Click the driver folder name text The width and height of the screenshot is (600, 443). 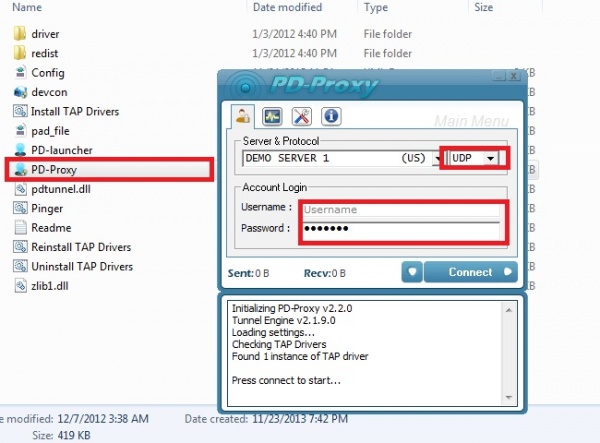(45, 34)
